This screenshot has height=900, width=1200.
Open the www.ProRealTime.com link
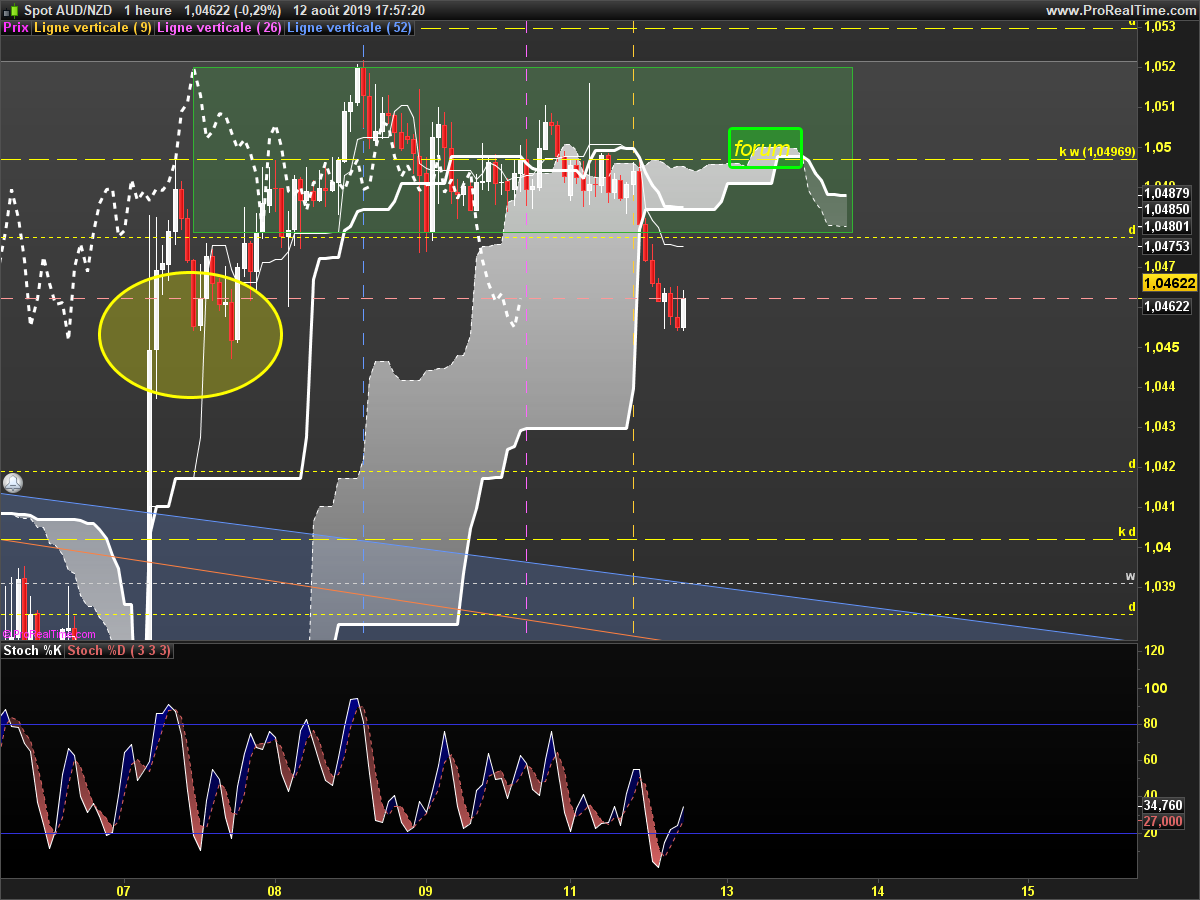(x=1120, y=10)
